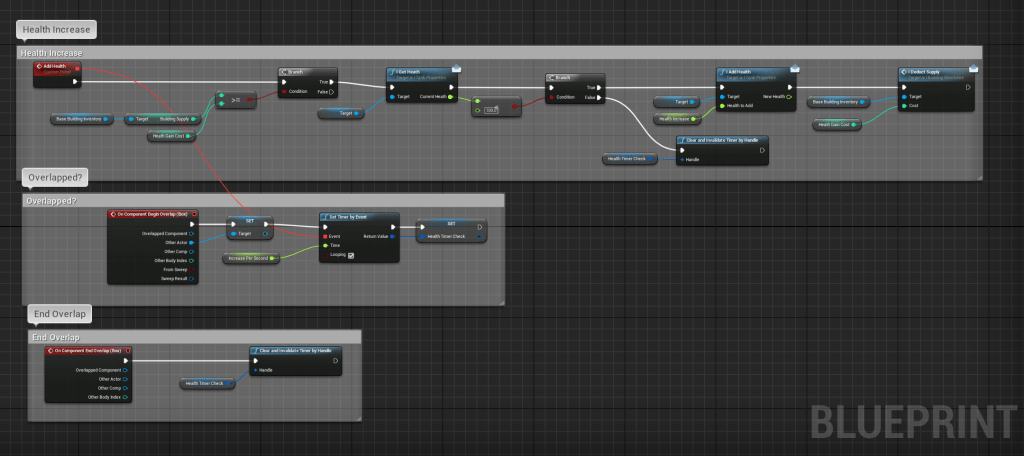The width and height of the screenshot is (1024, 456).
Task: Click the On Component End Overlap event icon
Action: point(50,349)
